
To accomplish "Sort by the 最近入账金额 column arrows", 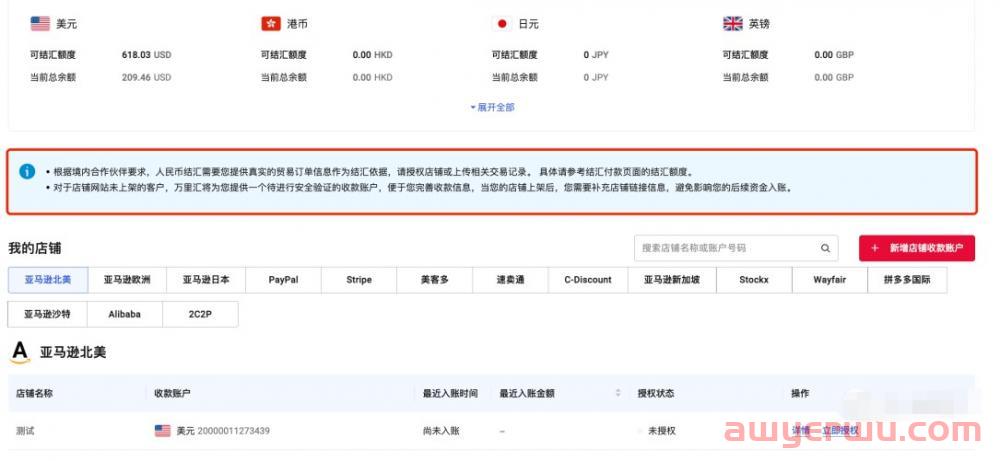I will pos(617,393).
